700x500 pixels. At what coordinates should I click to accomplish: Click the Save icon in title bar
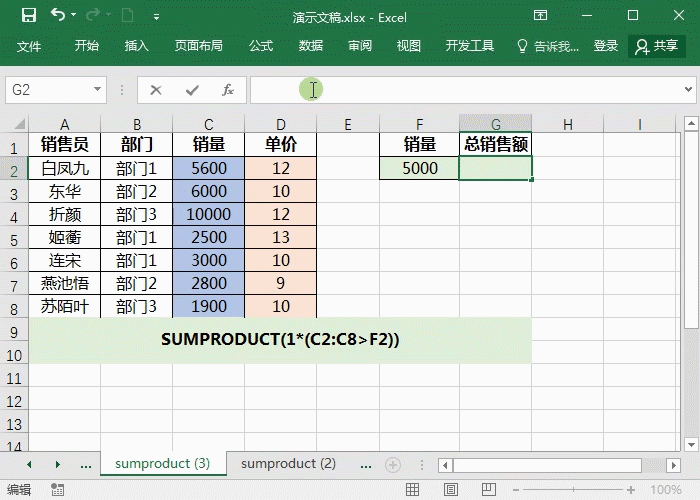coord(28,15)
